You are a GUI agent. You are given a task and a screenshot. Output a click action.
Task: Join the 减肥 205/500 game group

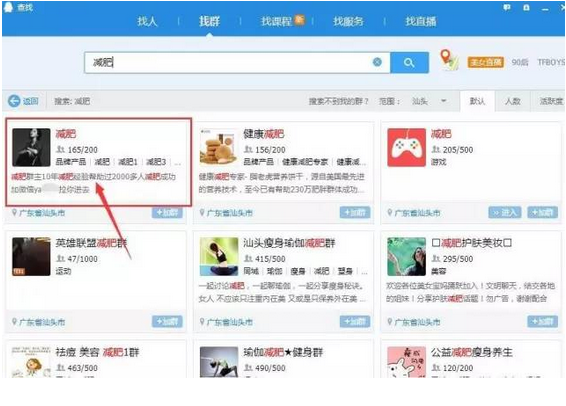(543, 213)
